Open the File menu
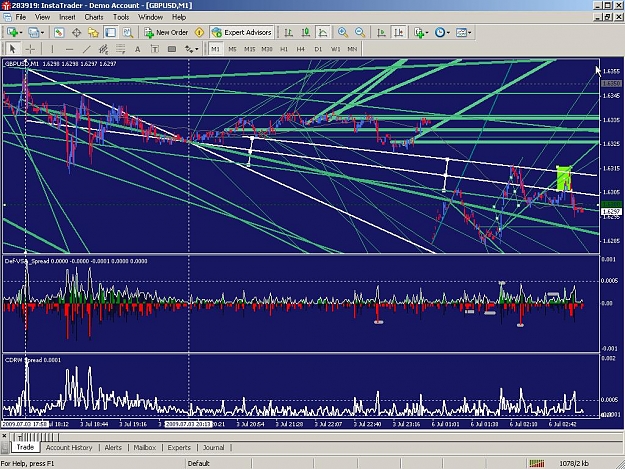The height and width of the screenshot is (469, 625). click(x=20, y=17)
